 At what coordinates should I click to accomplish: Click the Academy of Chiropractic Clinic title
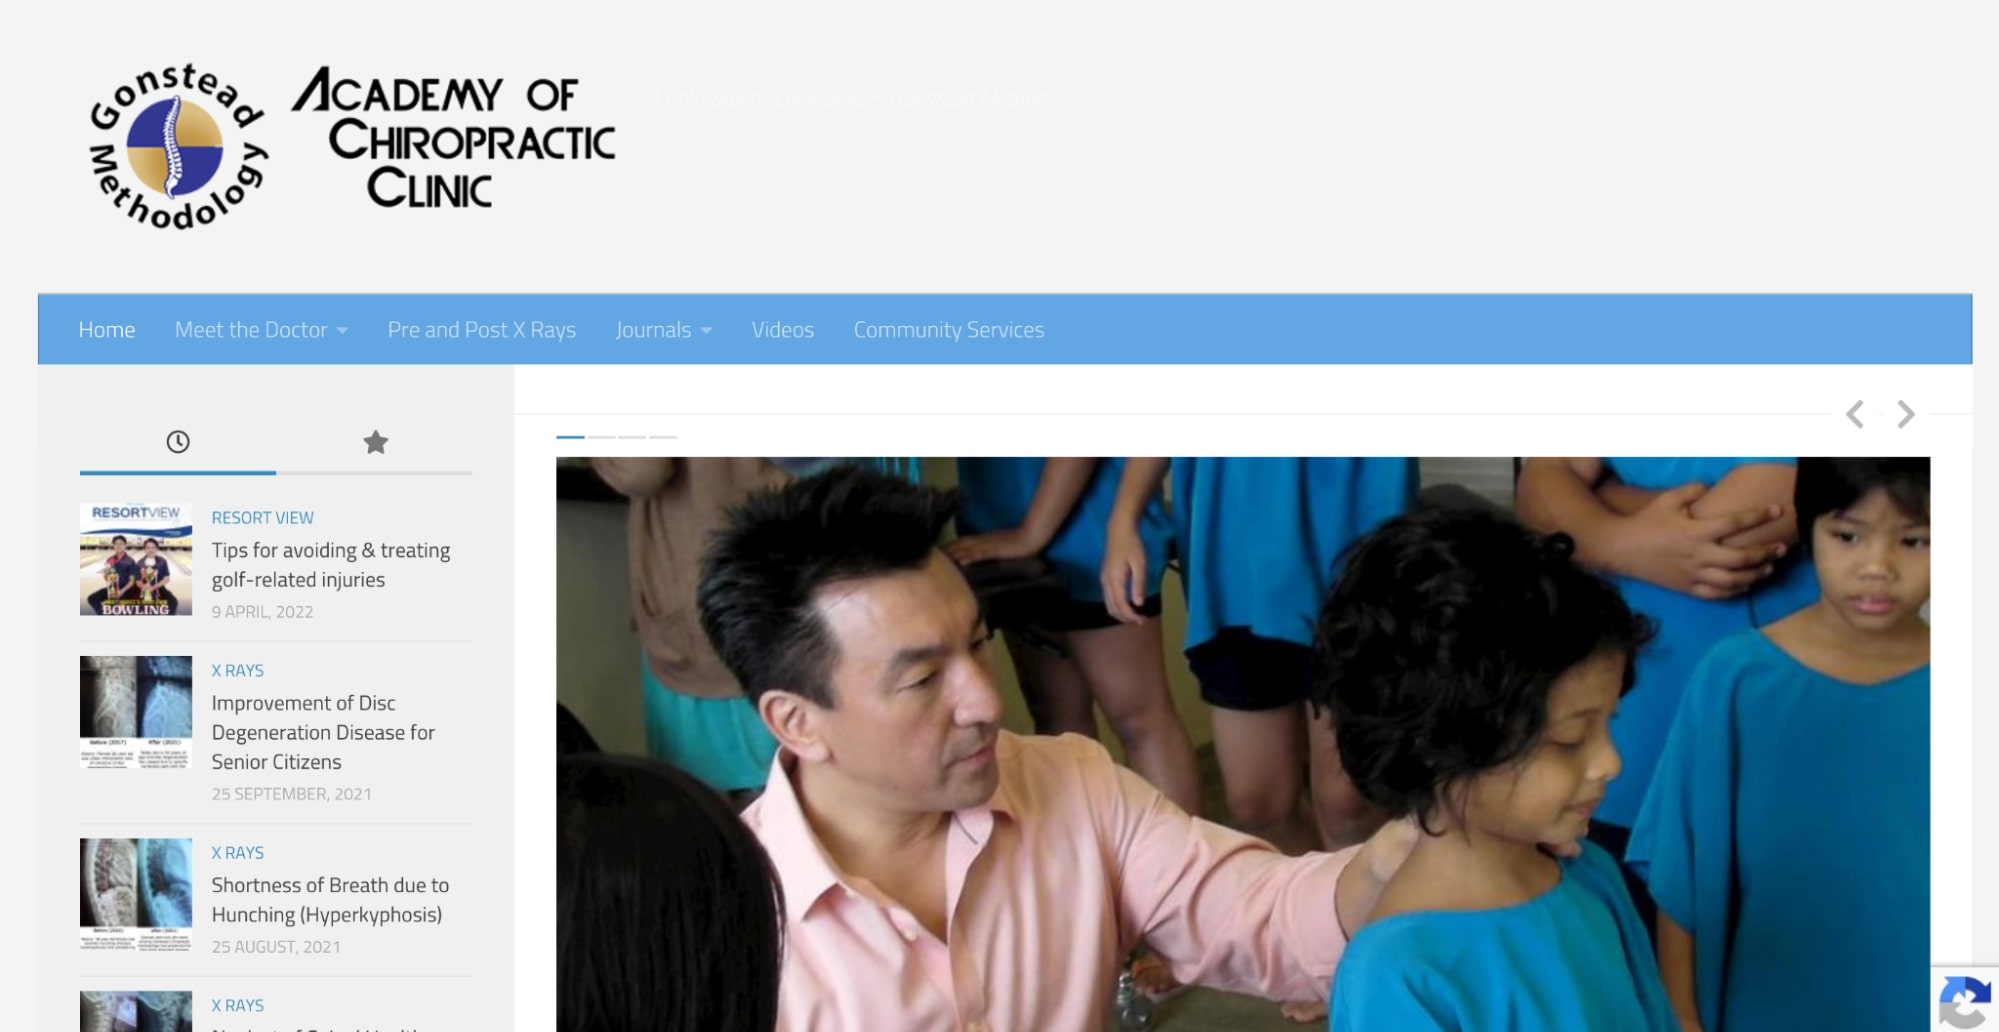tap(454, 139)
